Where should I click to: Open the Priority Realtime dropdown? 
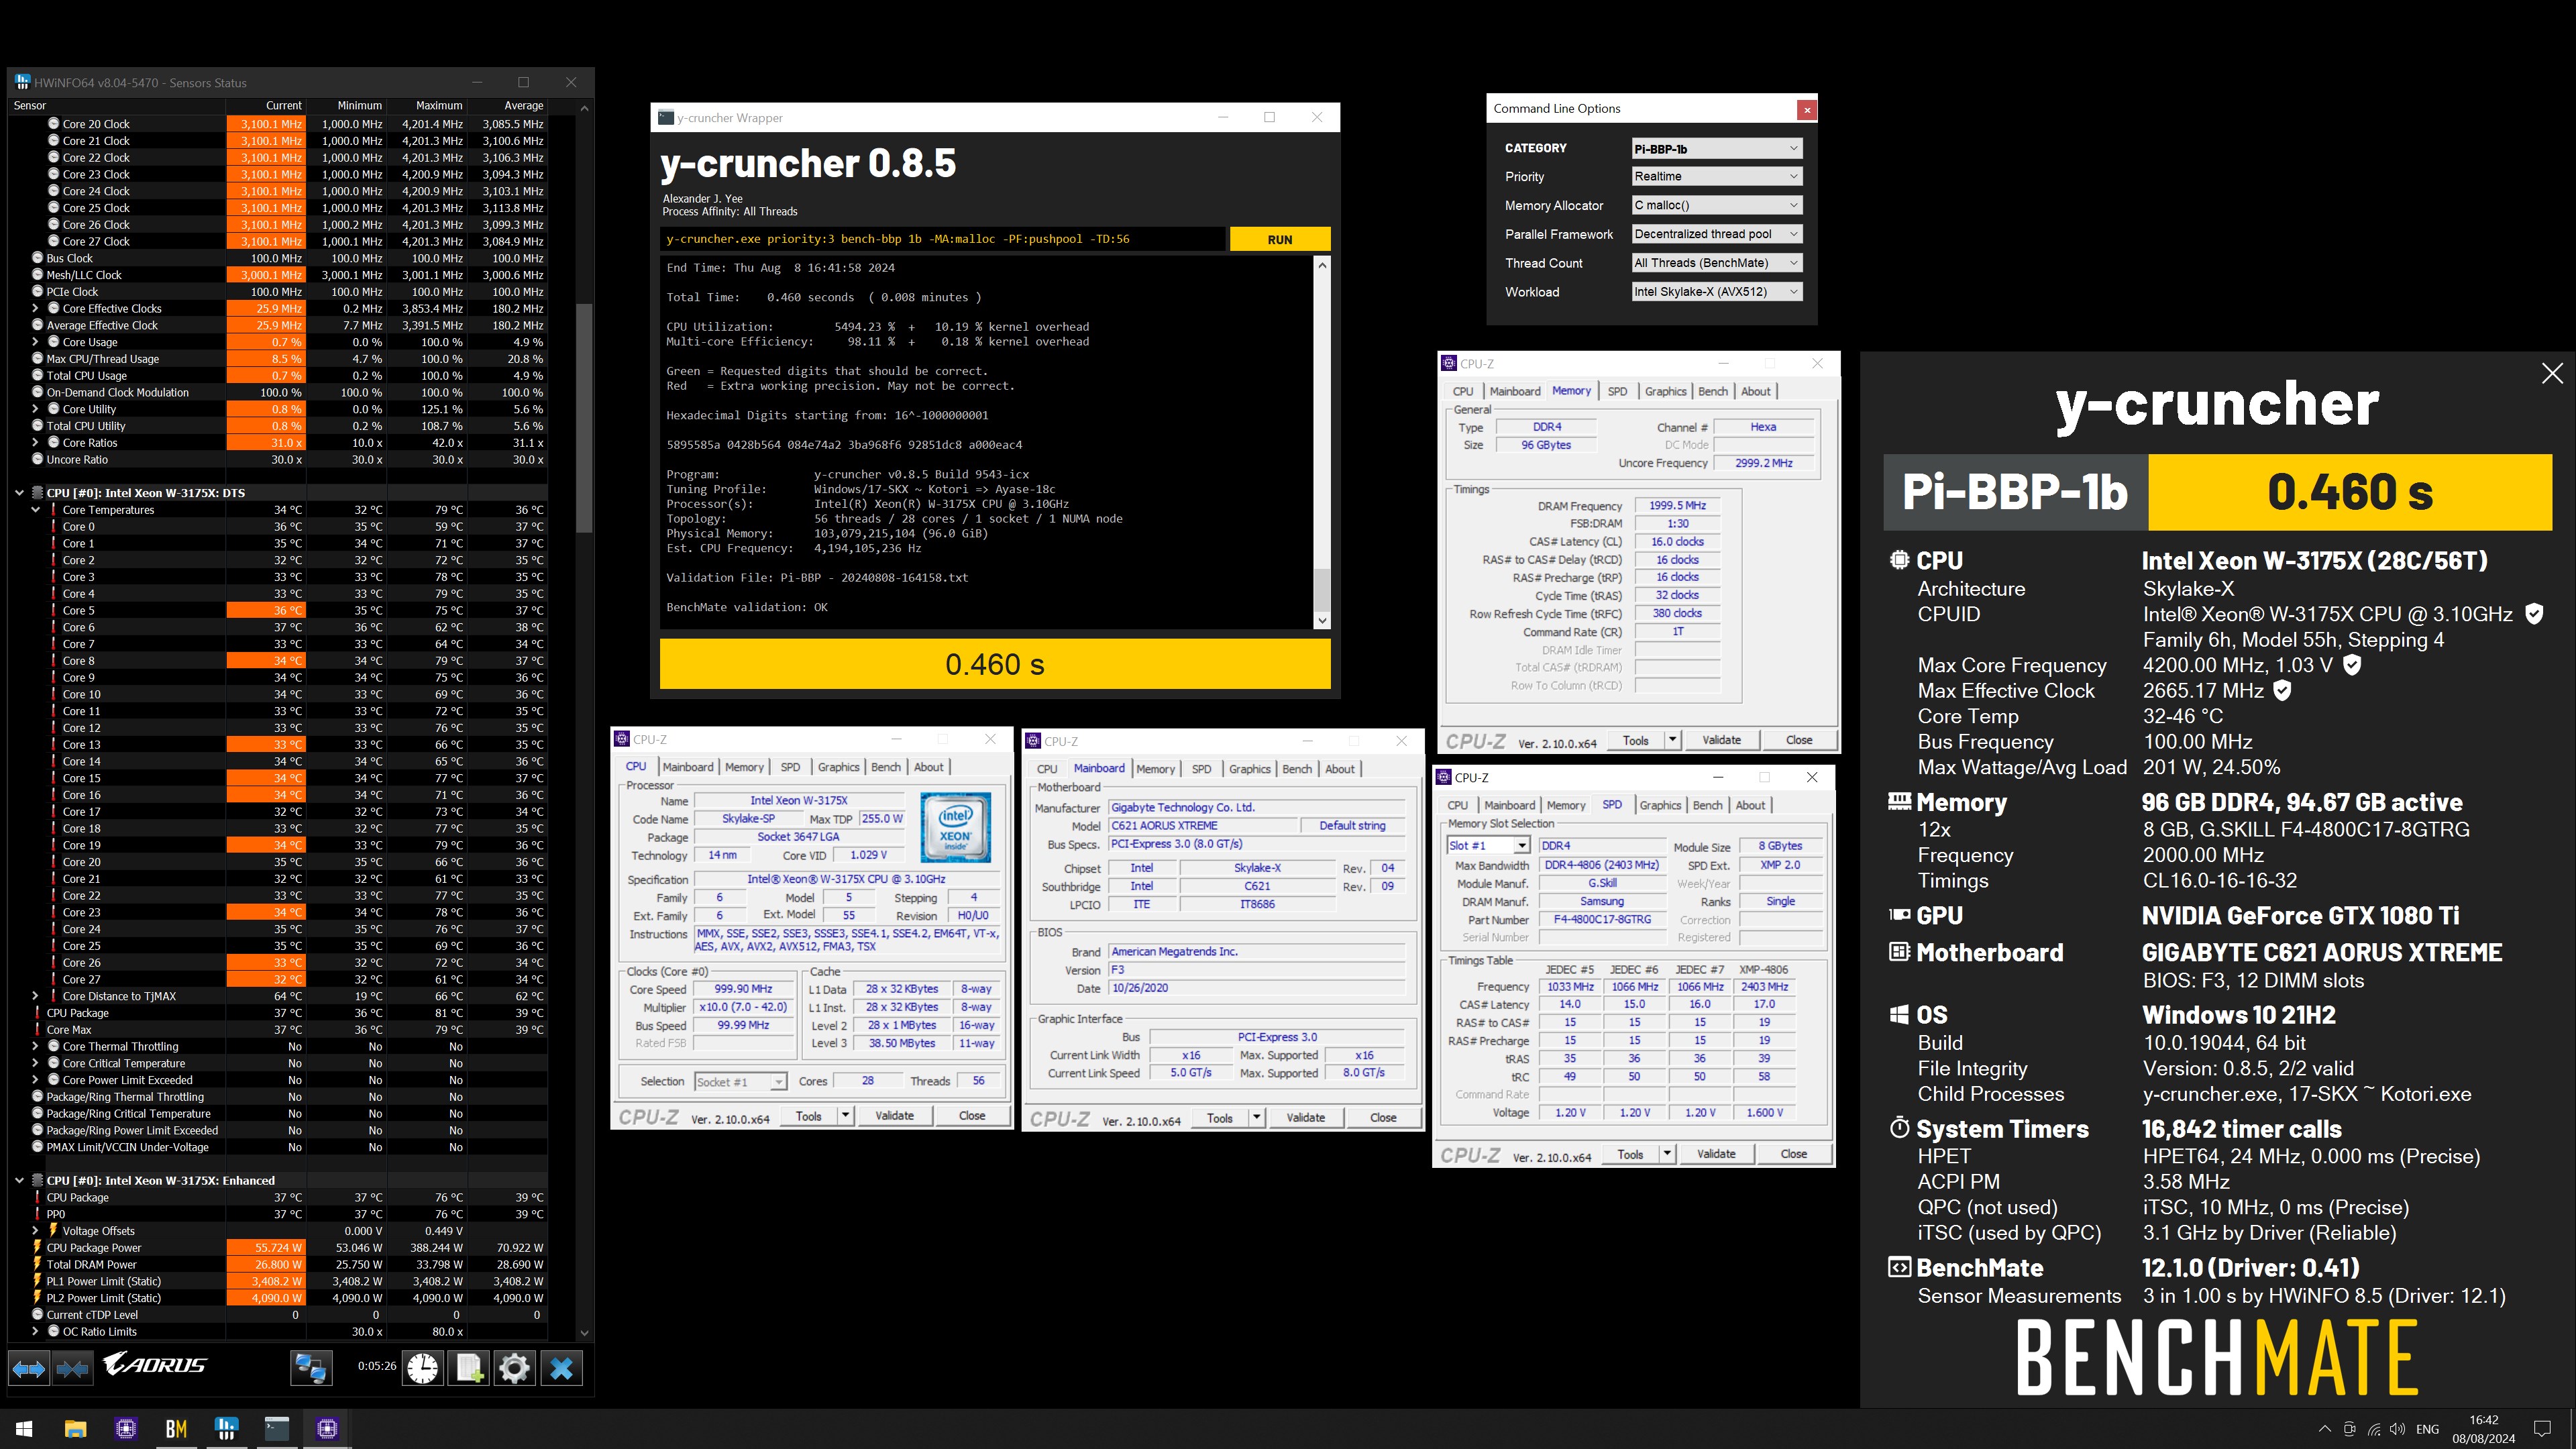1716,176
